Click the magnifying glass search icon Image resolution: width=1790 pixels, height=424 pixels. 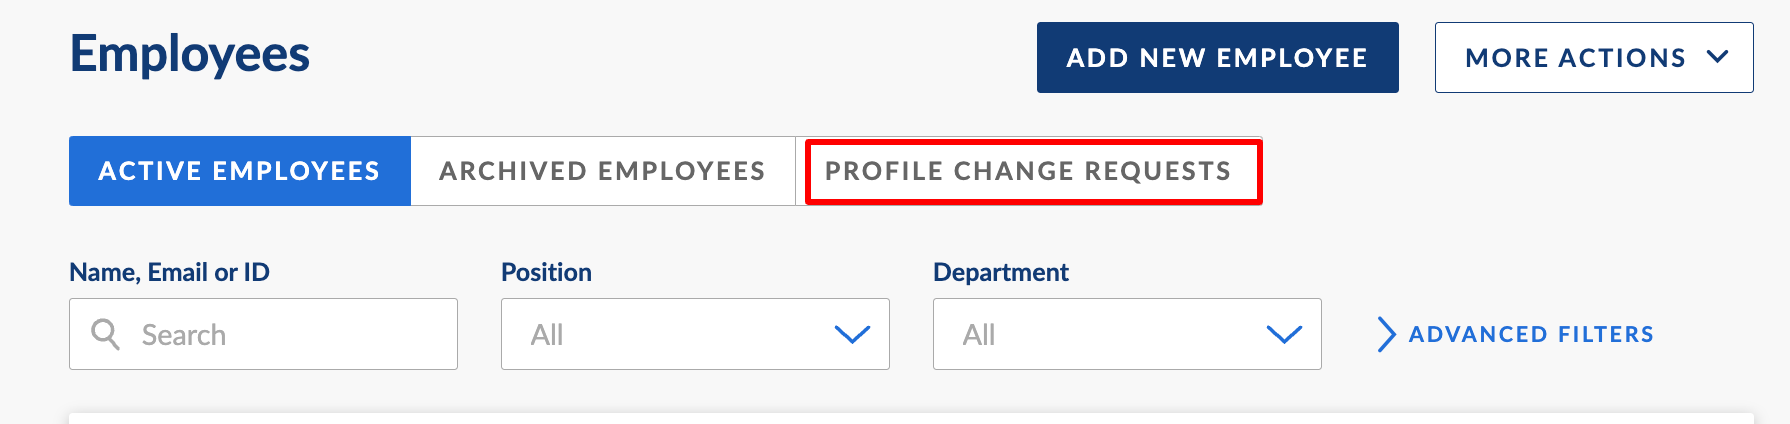point(105,334)
